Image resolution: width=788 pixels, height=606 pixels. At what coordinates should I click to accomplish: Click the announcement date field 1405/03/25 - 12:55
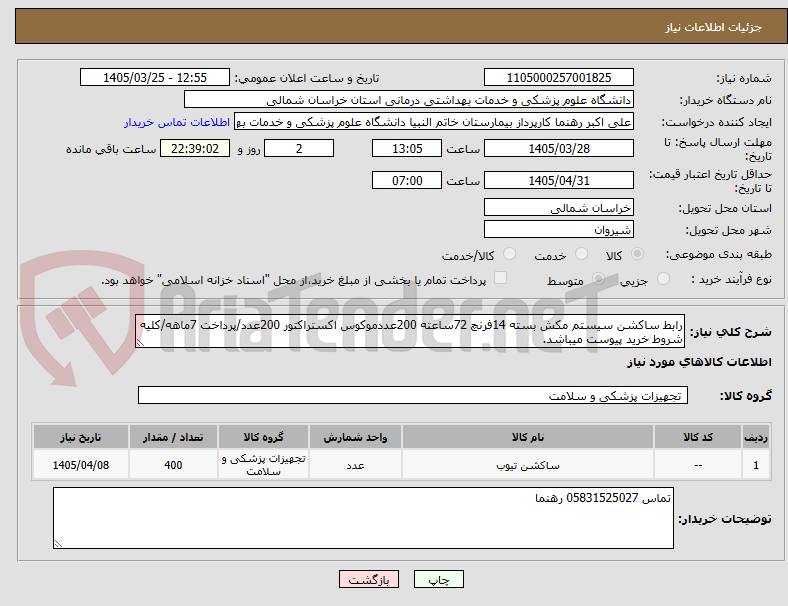tap(155, 77)
